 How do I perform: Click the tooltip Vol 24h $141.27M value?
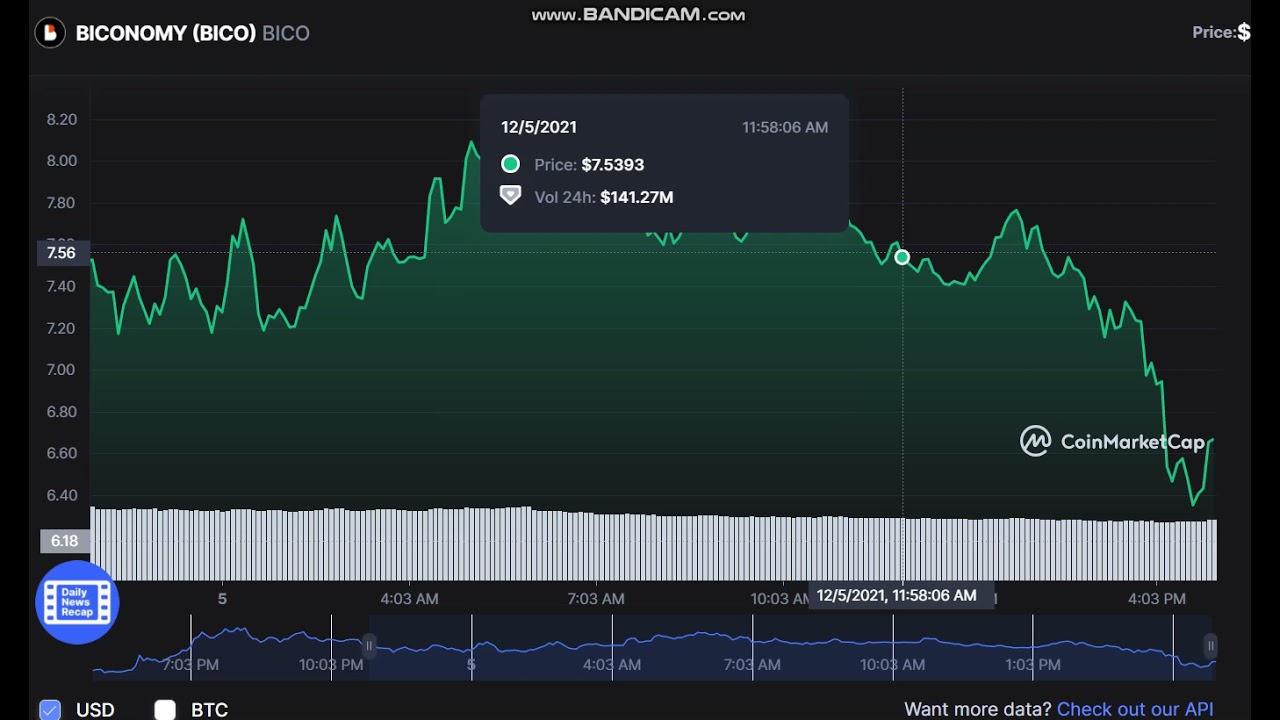(x=637, y=197)
